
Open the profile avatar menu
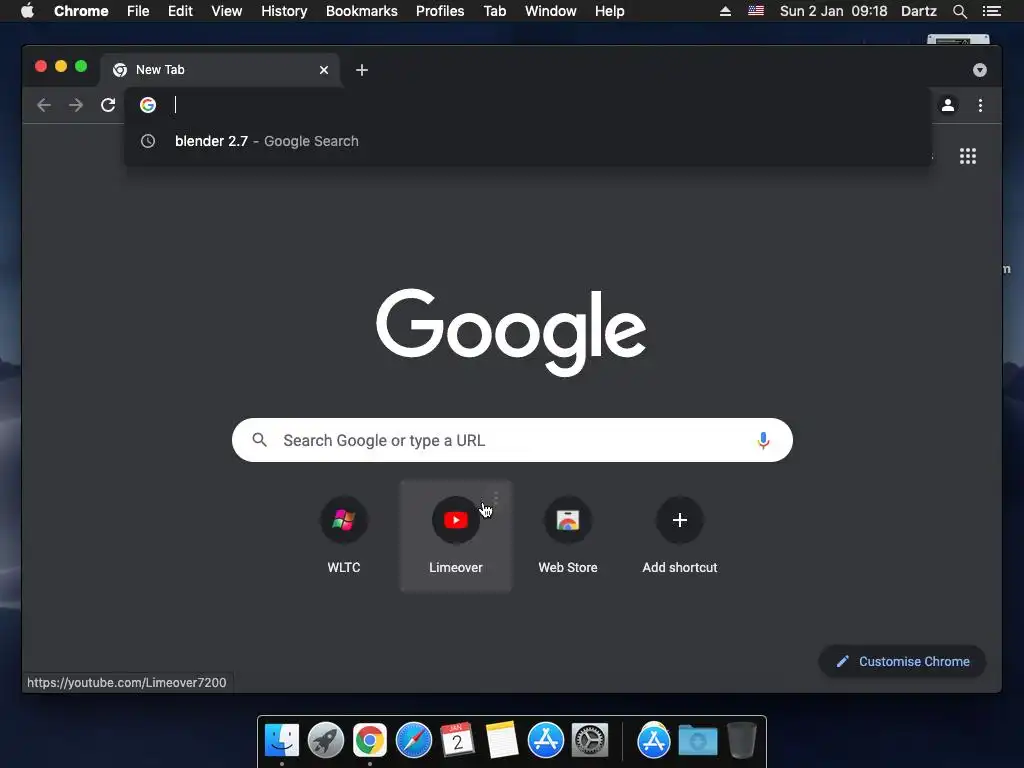(x=948, y=105)
